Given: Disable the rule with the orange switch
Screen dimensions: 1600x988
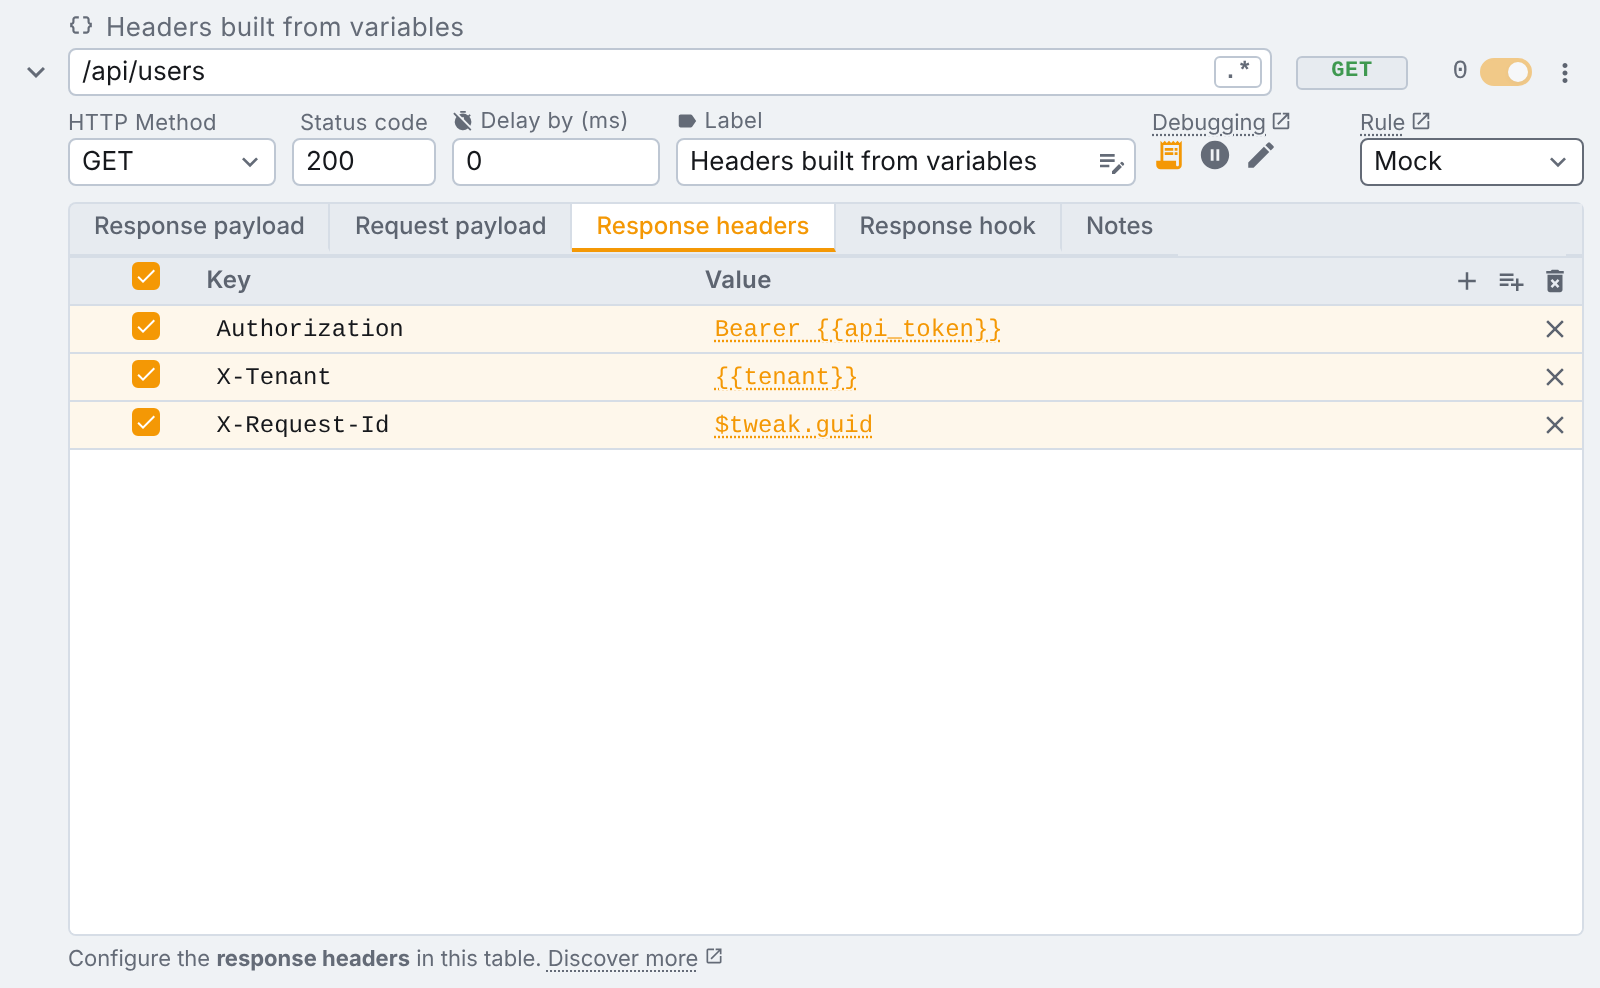Looking at the screenshot, I should coord(1506,72).
